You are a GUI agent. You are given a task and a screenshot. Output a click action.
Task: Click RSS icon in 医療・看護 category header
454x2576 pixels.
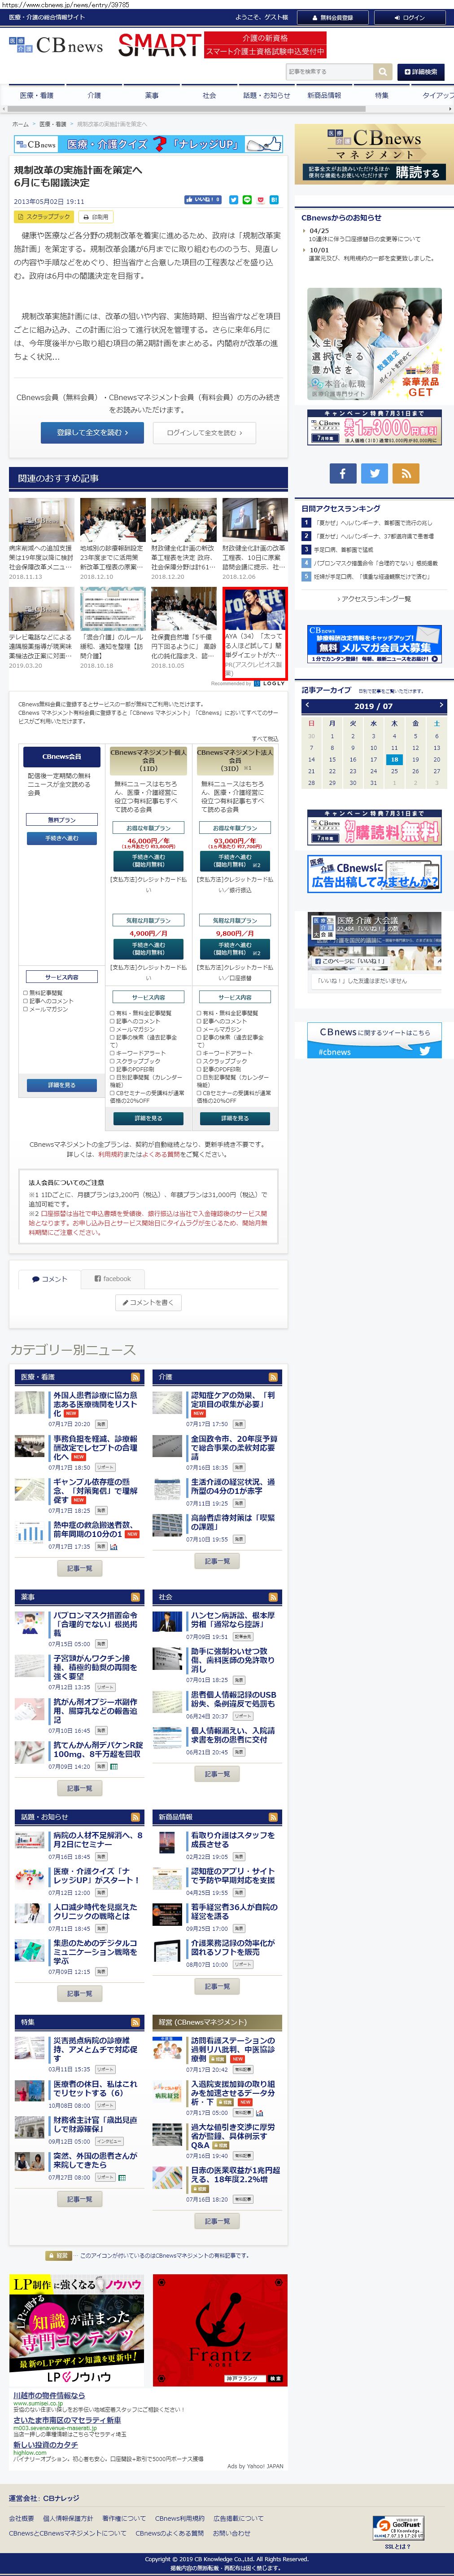point(136,1377)
